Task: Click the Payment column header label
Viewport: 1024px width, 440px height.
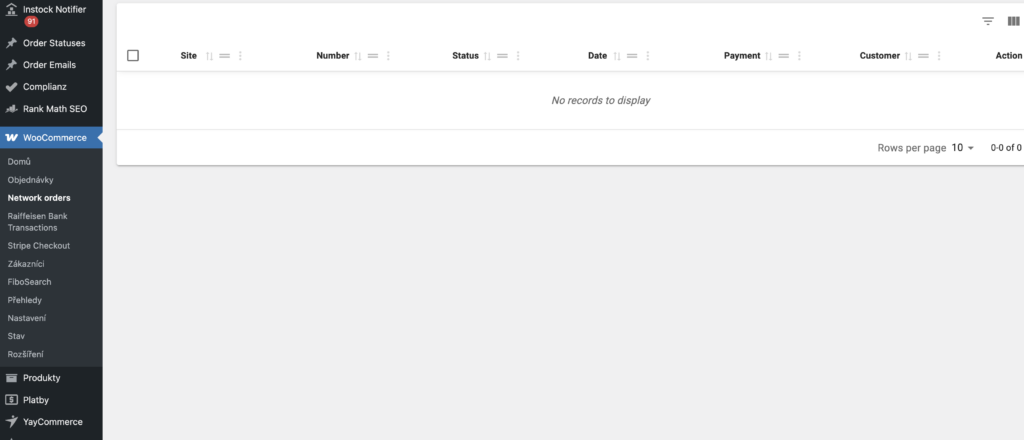Action: click(742, 56)
